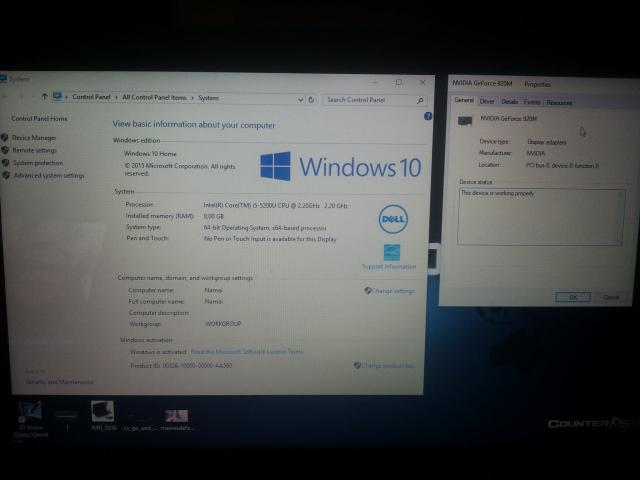Open the Support Information link
The height and width of the screenshot is (480, 640).
[389, 266]
